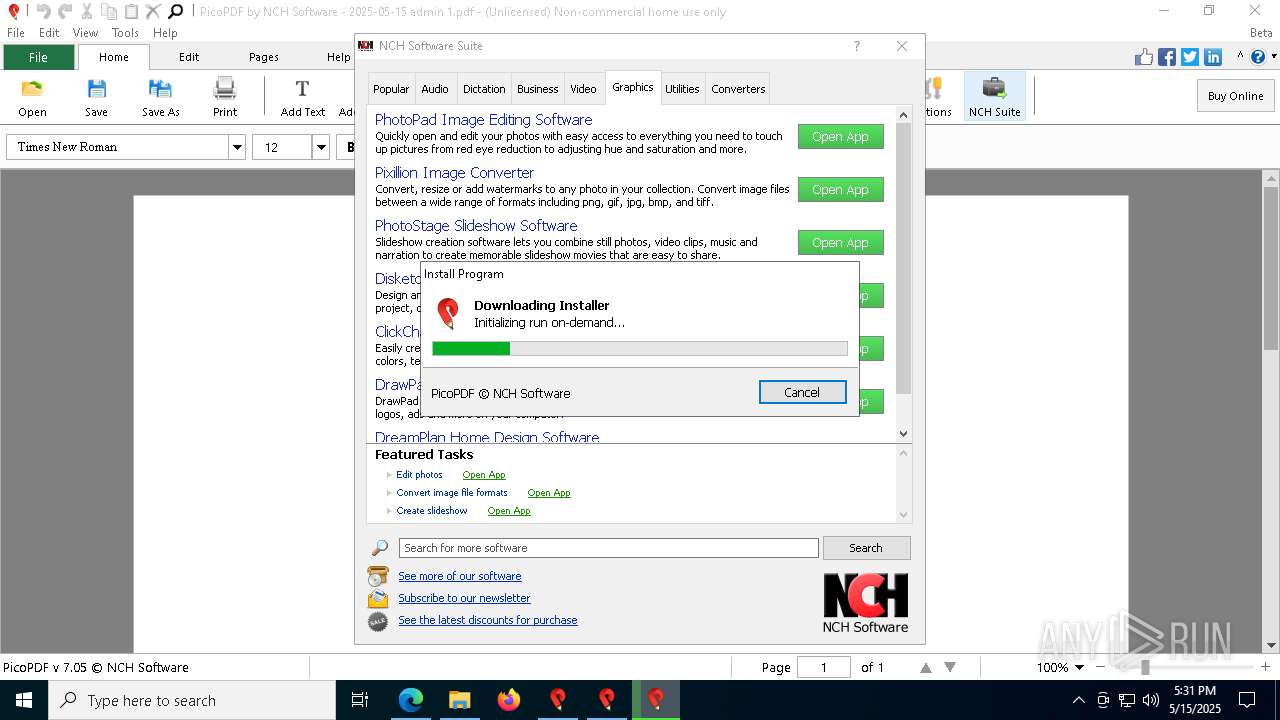Open File Explorer from the taskbar

tap(459, 700)
